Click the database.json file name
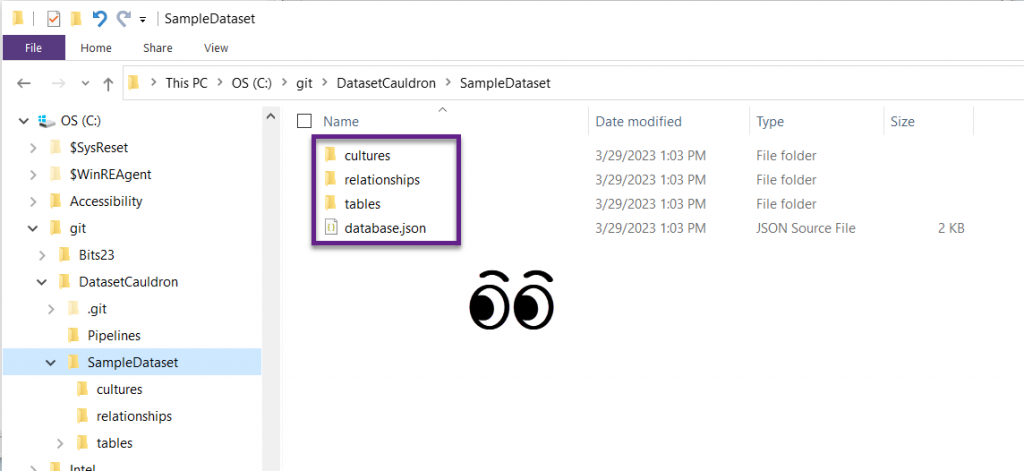 (385, 229)
